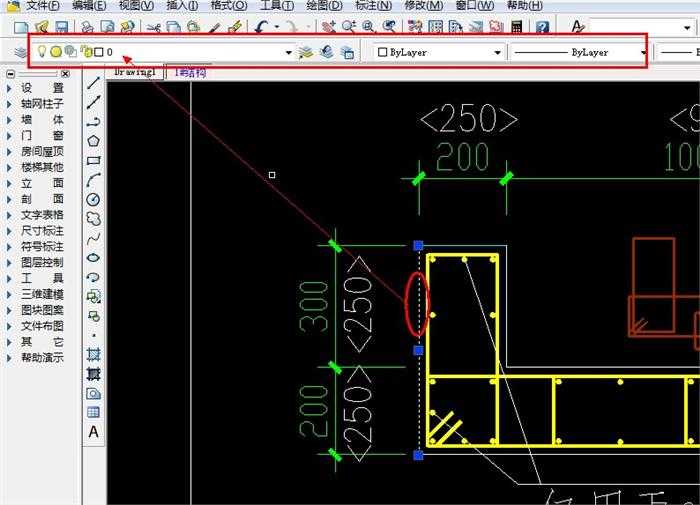Undo last action with the Undo arrow

(x=261, y=28)
